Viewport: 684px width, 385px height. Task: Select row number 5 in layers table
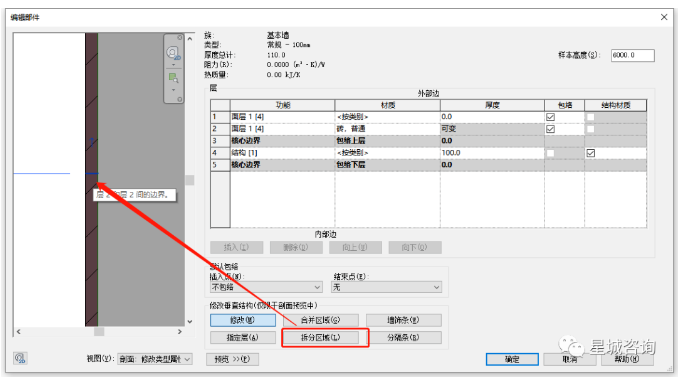(x=220, y=165)
